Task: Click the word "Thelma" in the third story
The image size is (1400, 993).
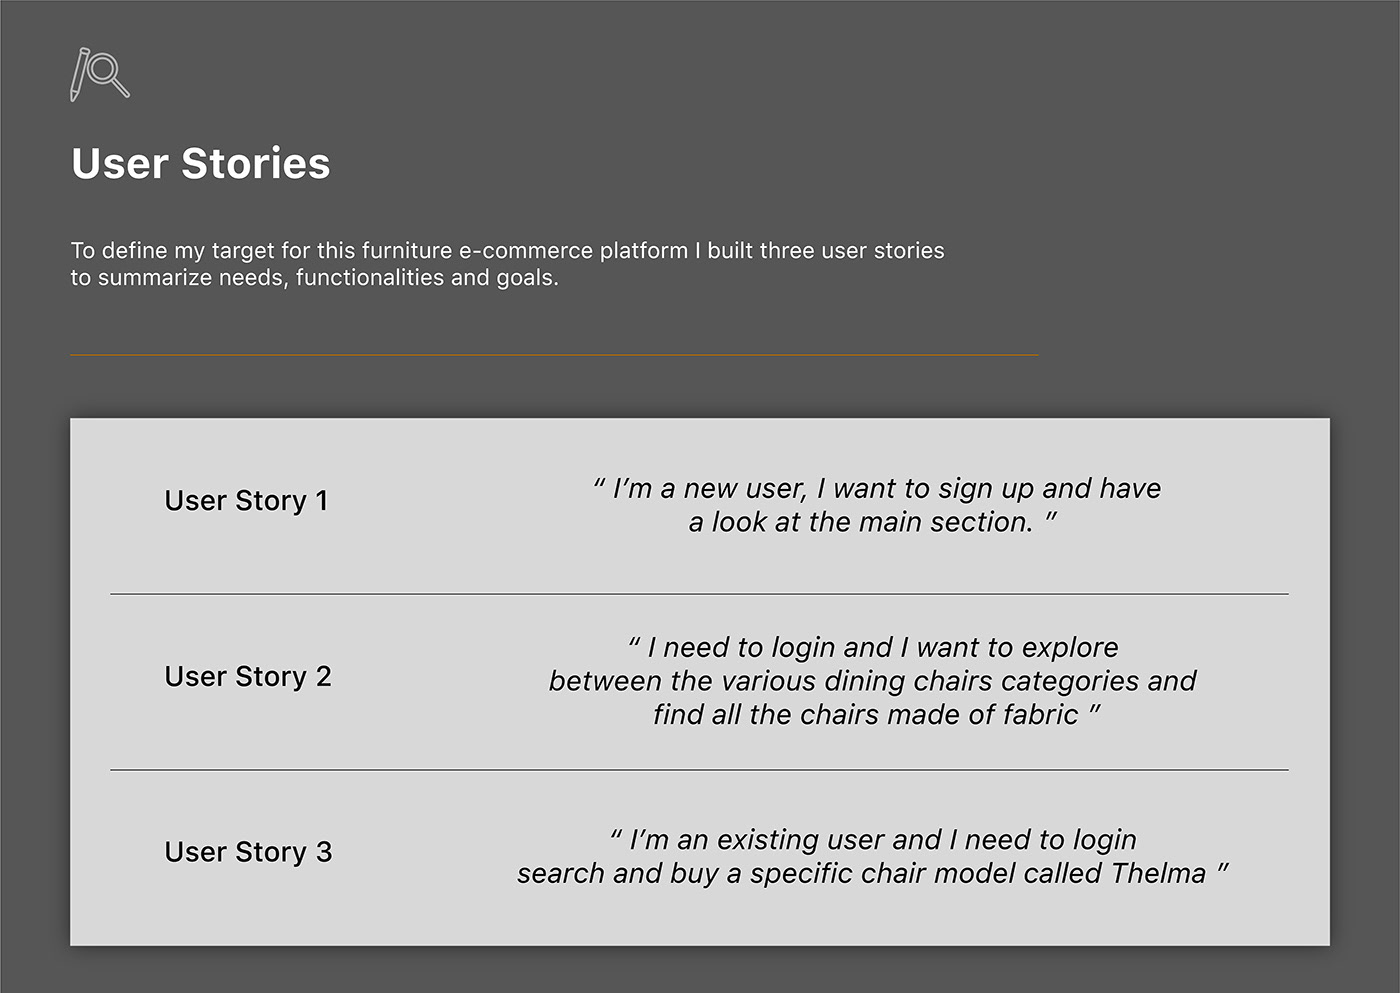Action: [1158, 873]
